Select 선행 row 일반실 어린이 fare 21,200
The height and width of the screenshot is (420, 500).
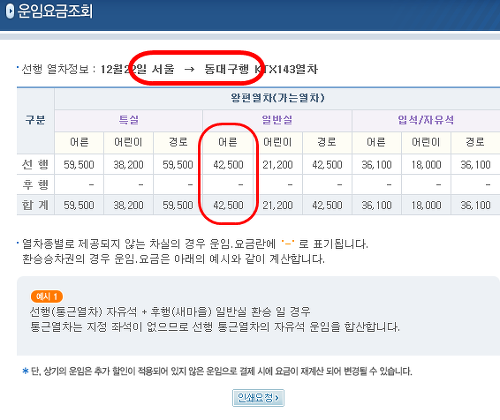click(x=277, y=165)
